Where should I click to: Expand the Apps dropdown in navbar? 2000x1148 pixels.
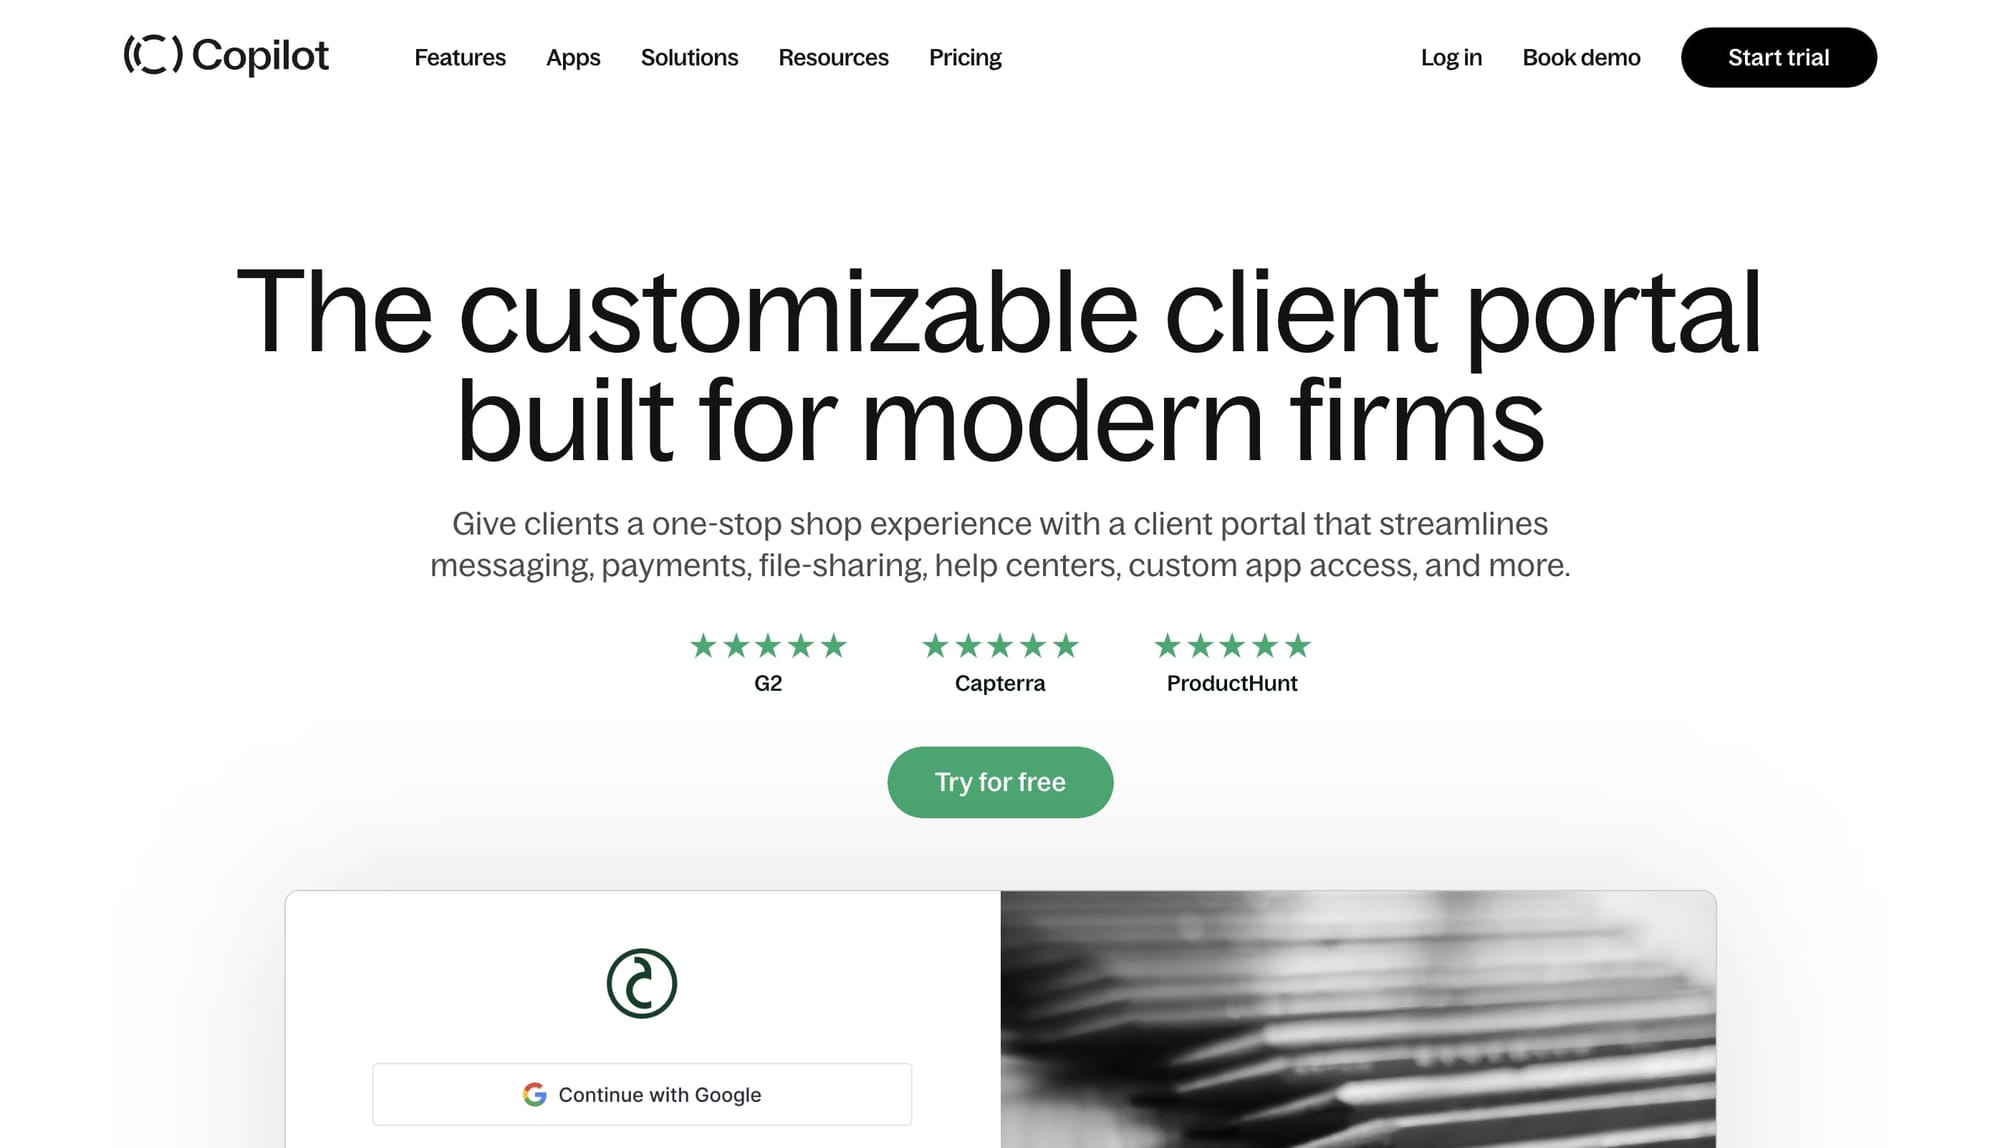point(573,56)
